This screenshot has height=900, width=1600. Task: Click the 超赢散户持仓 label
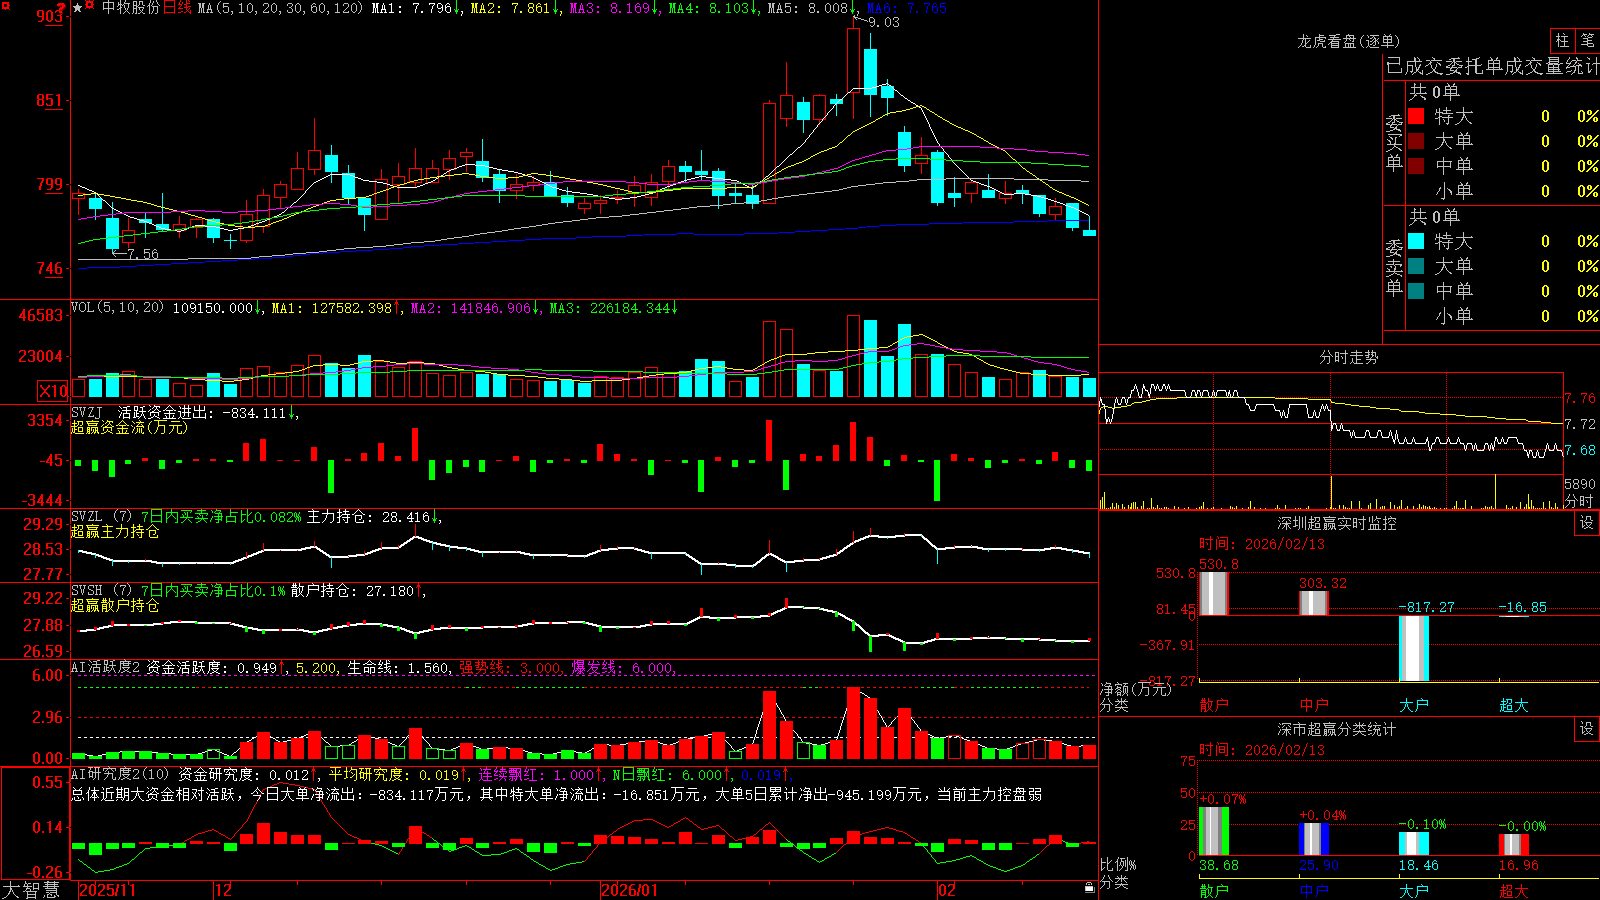115,606
